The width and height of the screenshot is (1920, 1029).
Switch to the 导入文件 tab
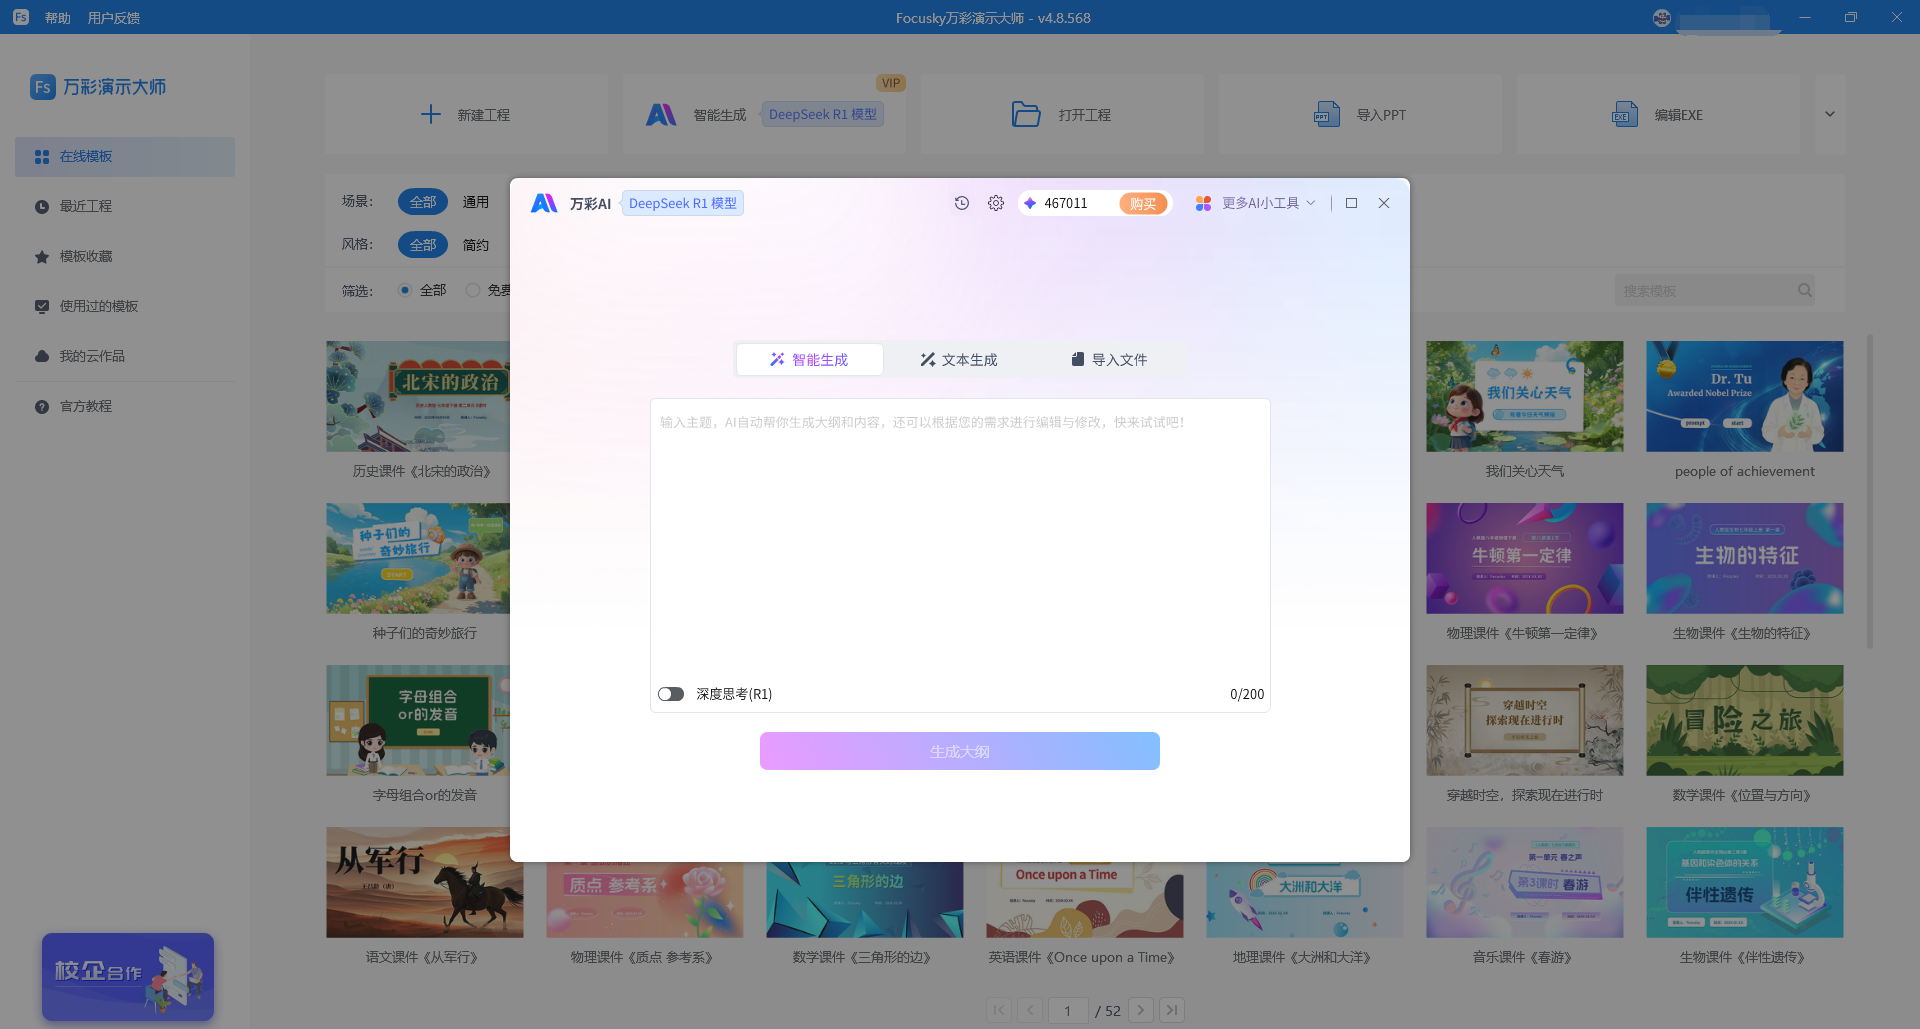click(x=1110, y=360)
